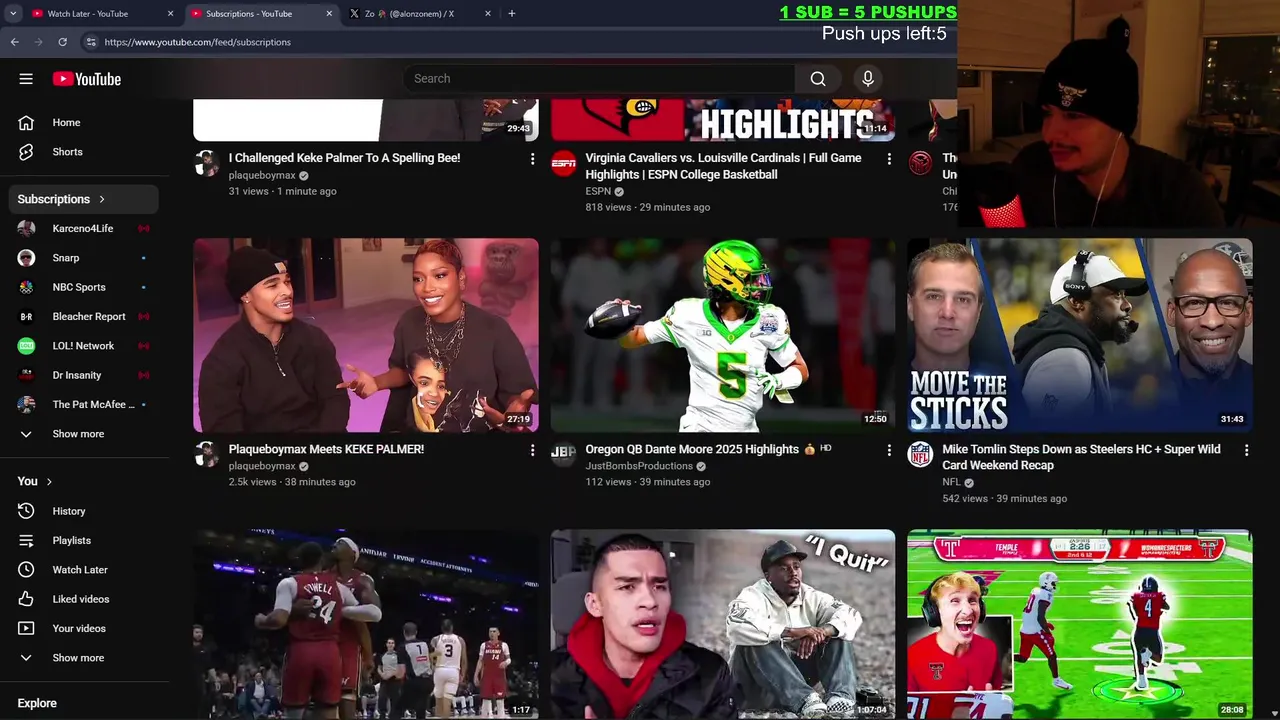The width and height of the screenshot is (1280, 720).
Task: Open options menu for Virginia vs Louisville video
Action: (x=889, y=159)
